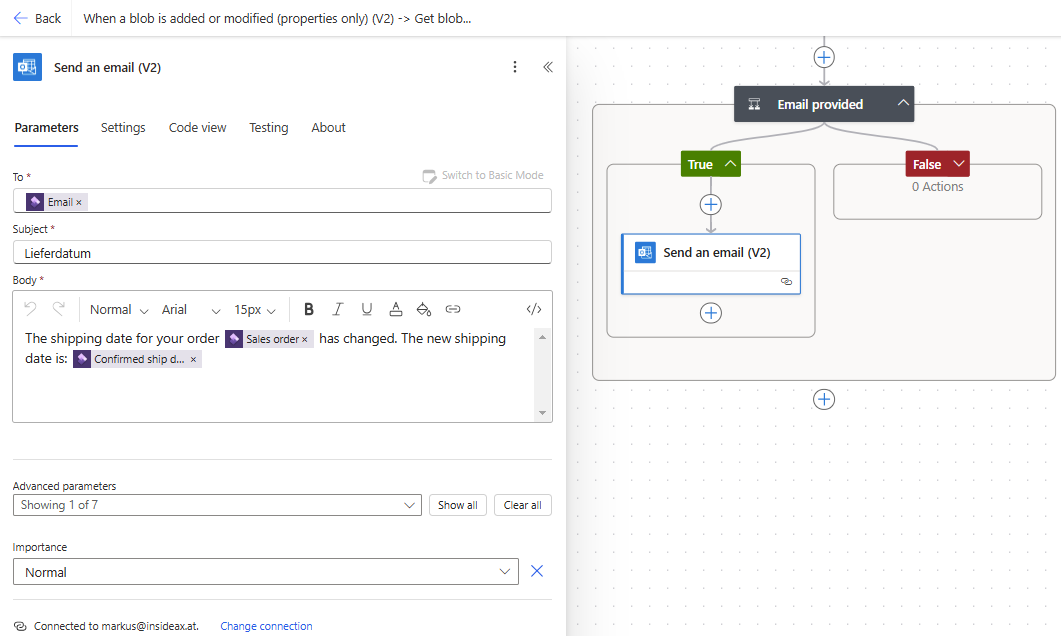1061x636 pixels.
Task: Add an action below Send an email
Action: [711, 313]
